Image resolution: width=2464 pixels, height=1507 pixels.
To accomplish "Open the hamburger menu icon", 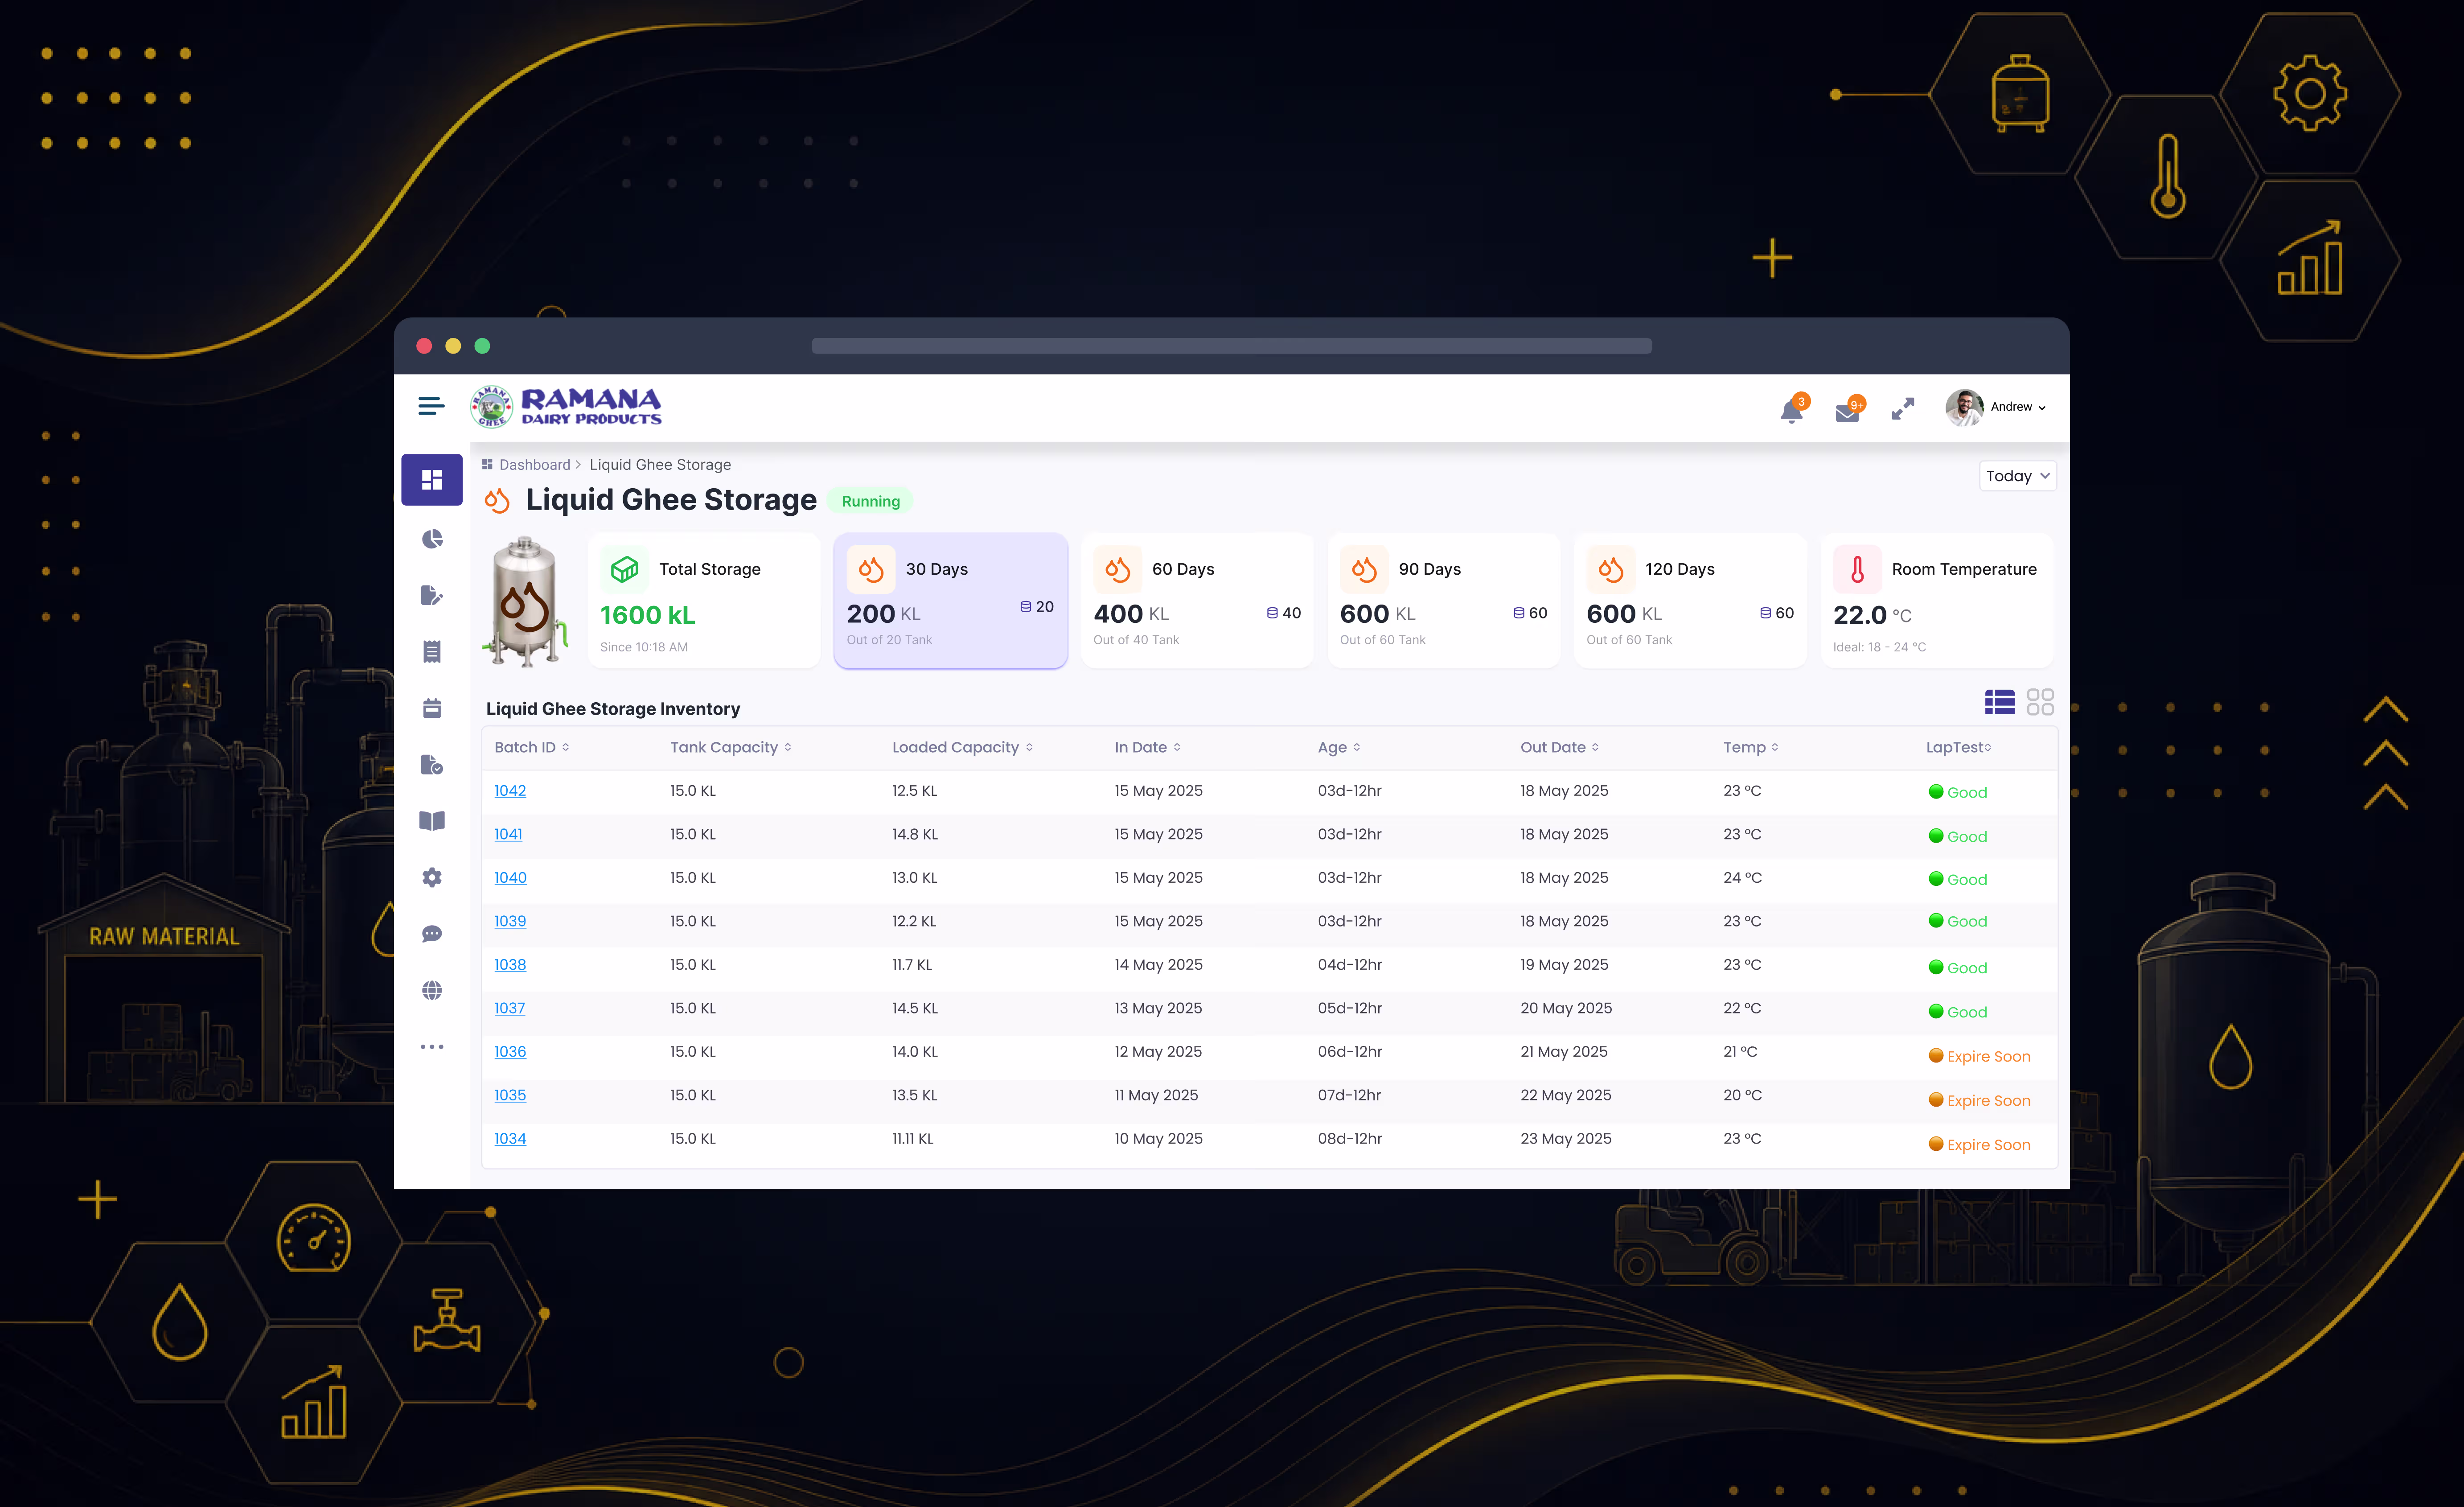I will point(431,406).
